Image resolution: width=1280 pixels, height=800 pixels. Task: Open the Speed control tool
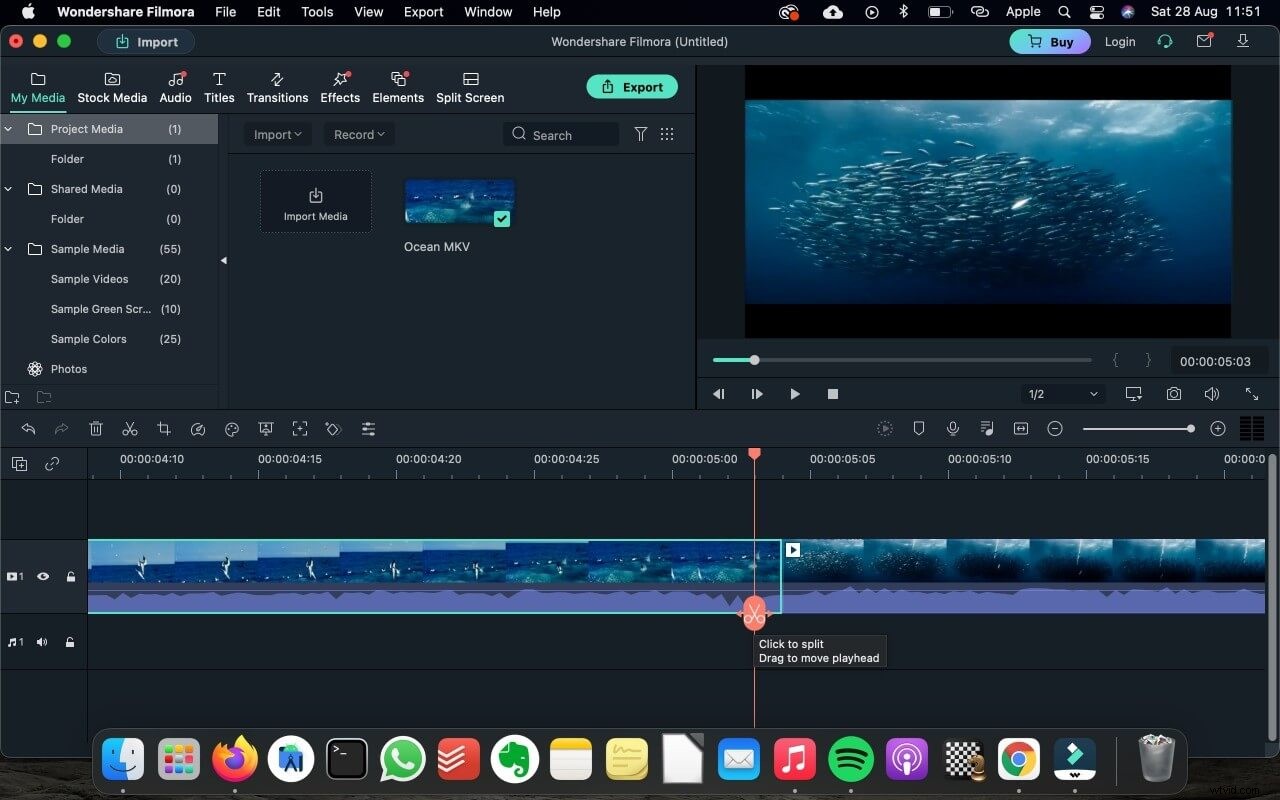point(198,428)
